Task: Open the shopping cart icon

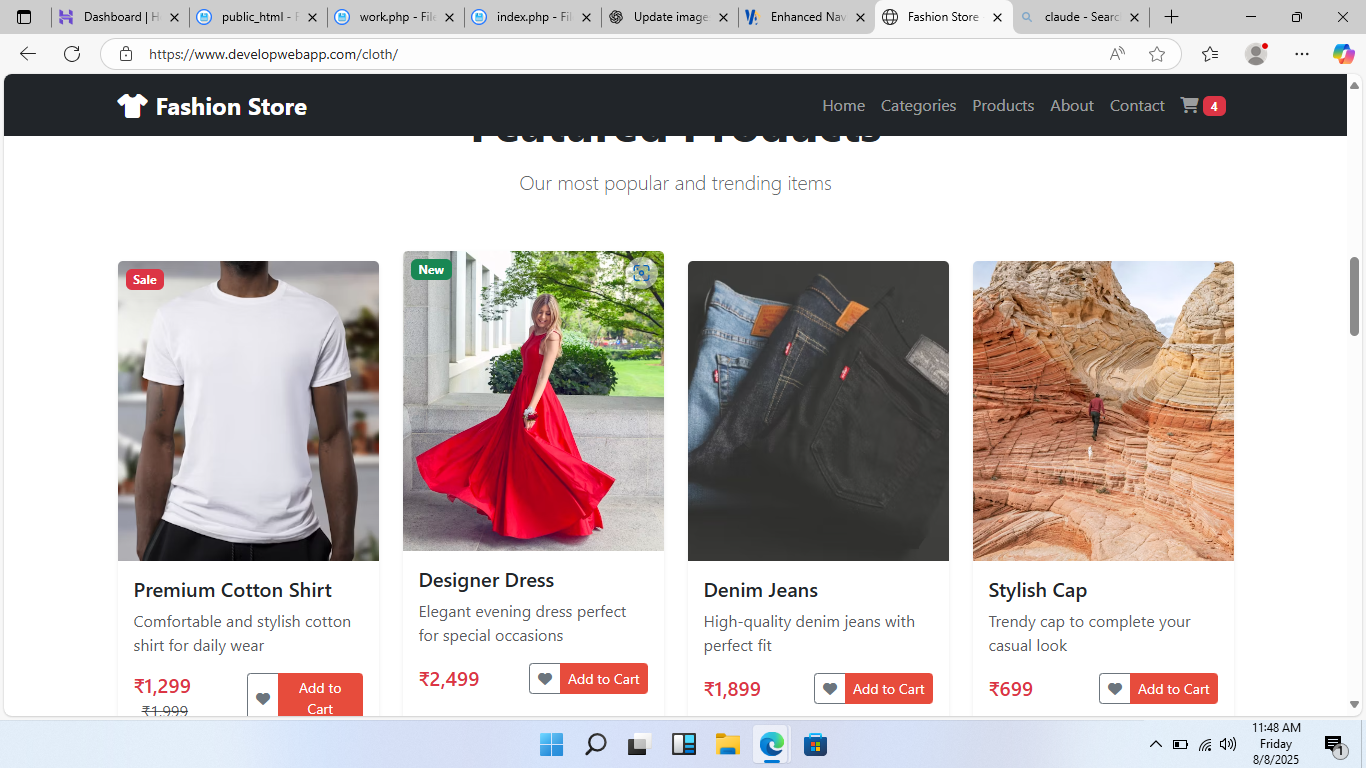Action: (1189, 106)
